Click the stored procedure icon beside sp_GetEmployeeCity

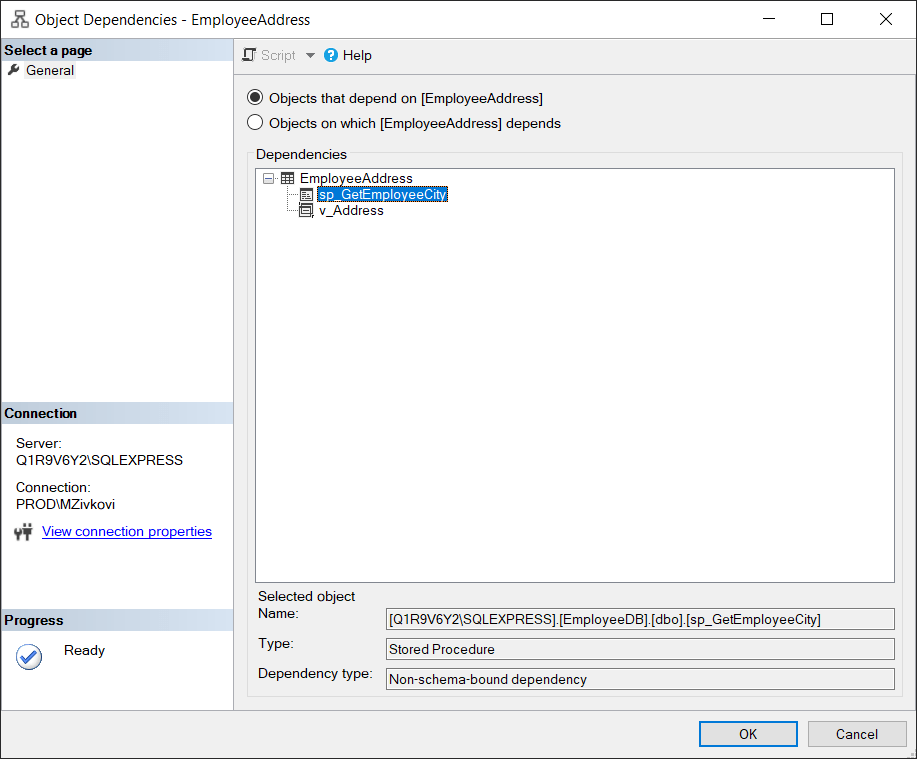click(306, 194)
